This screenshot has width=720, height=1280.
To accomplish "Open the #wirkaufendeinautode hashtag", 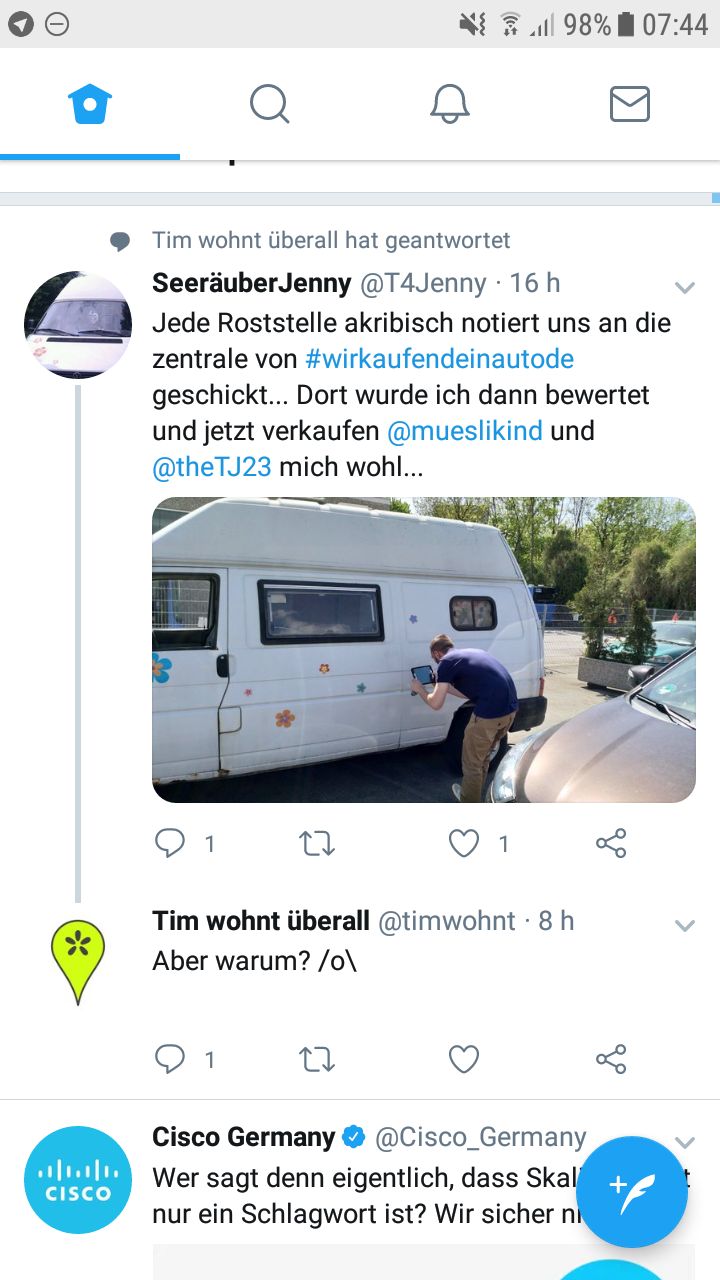I will point(440,359).
